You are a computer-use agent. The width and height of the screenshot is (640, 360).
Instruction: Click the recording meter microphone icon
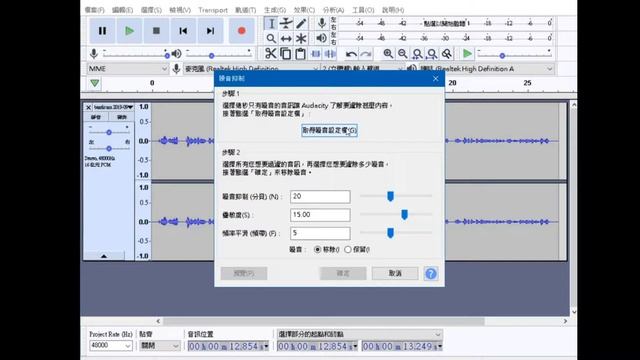point(322,23)
